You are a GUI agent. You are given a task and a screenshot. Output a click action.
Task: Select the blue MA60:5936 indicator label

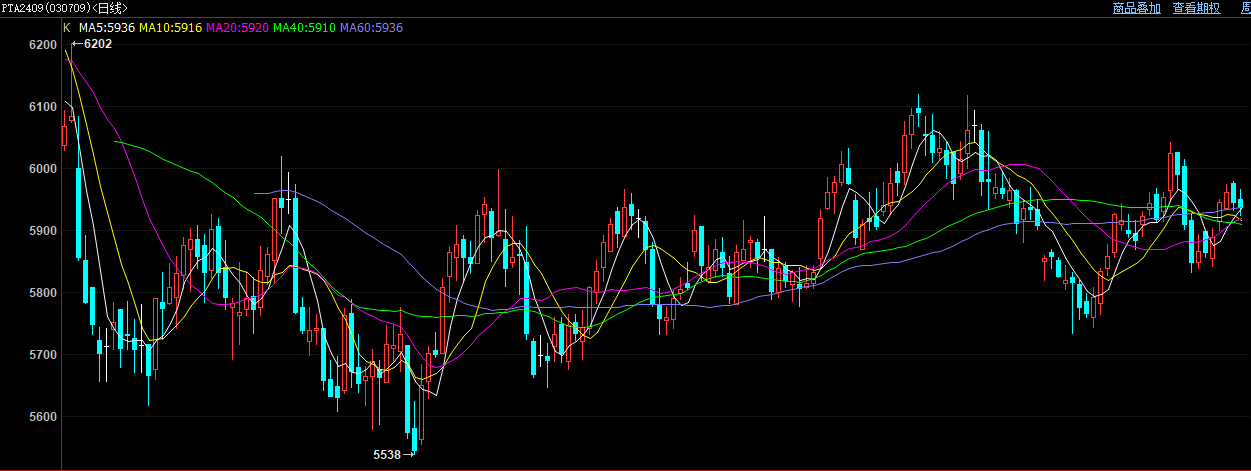point(371,28)
